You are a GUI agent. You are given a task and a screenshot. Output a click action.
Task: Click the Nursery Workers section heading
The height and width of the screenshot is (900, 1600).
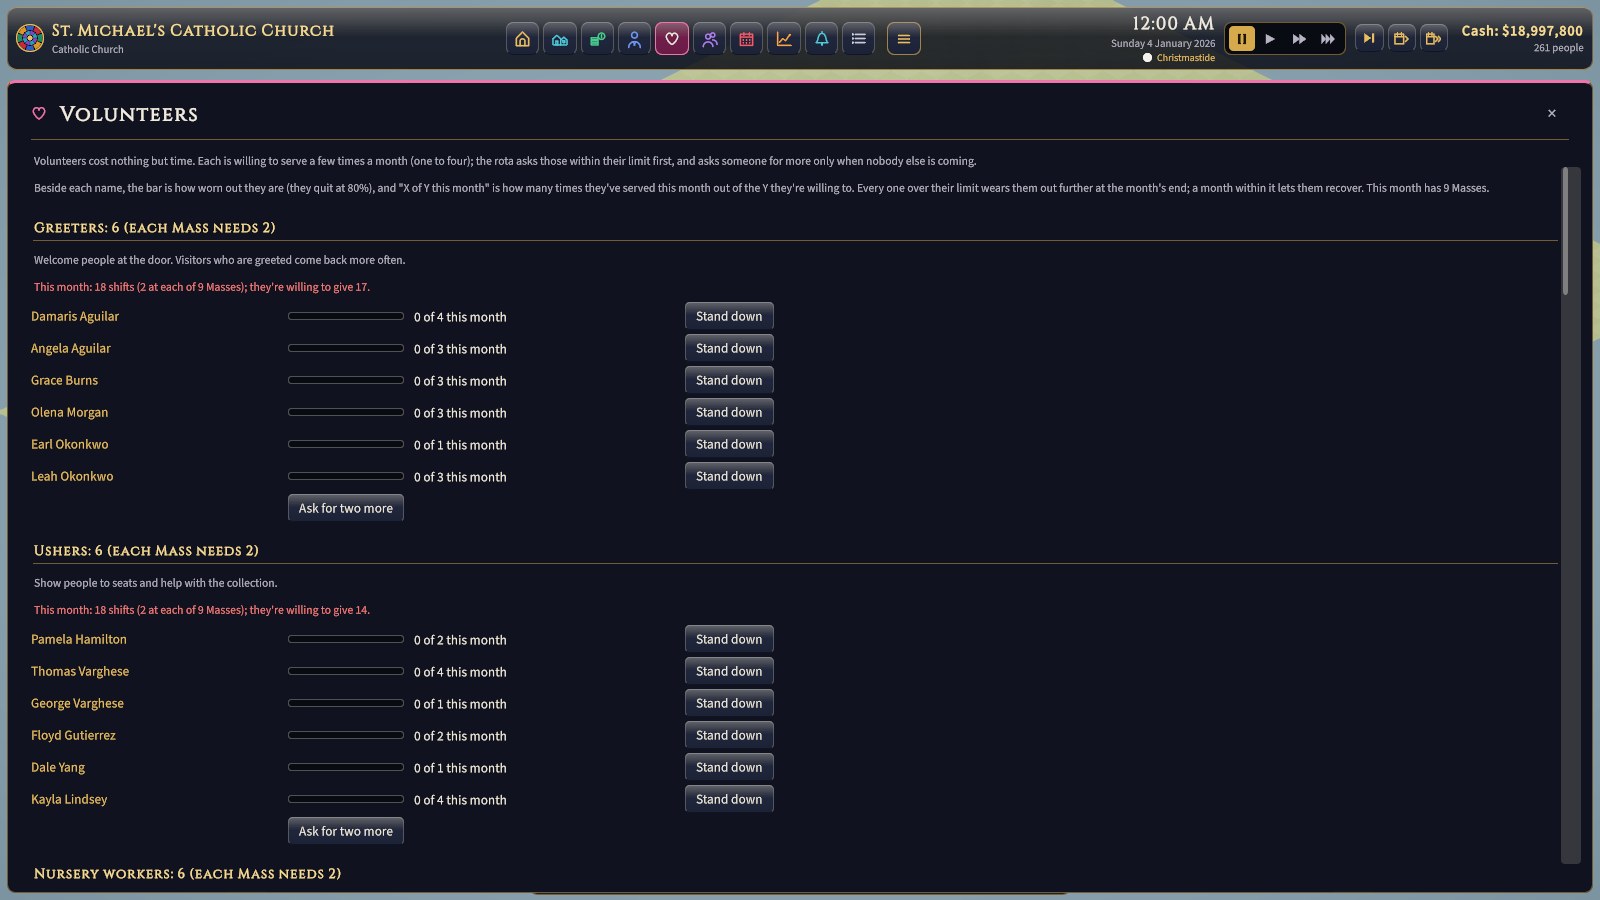187,874
